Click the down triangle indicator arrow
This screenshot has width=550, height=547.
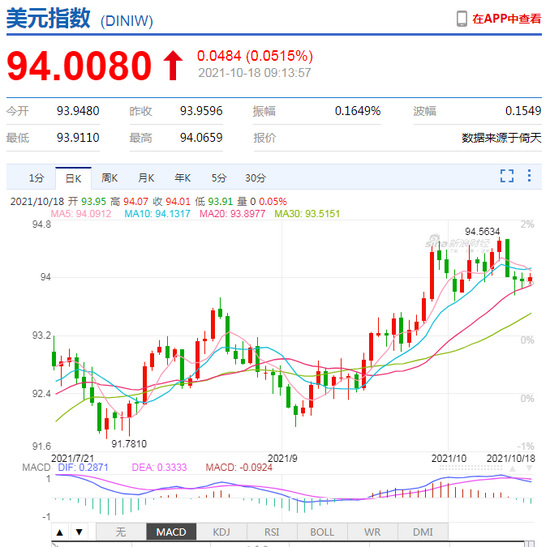tap(79, 532)
